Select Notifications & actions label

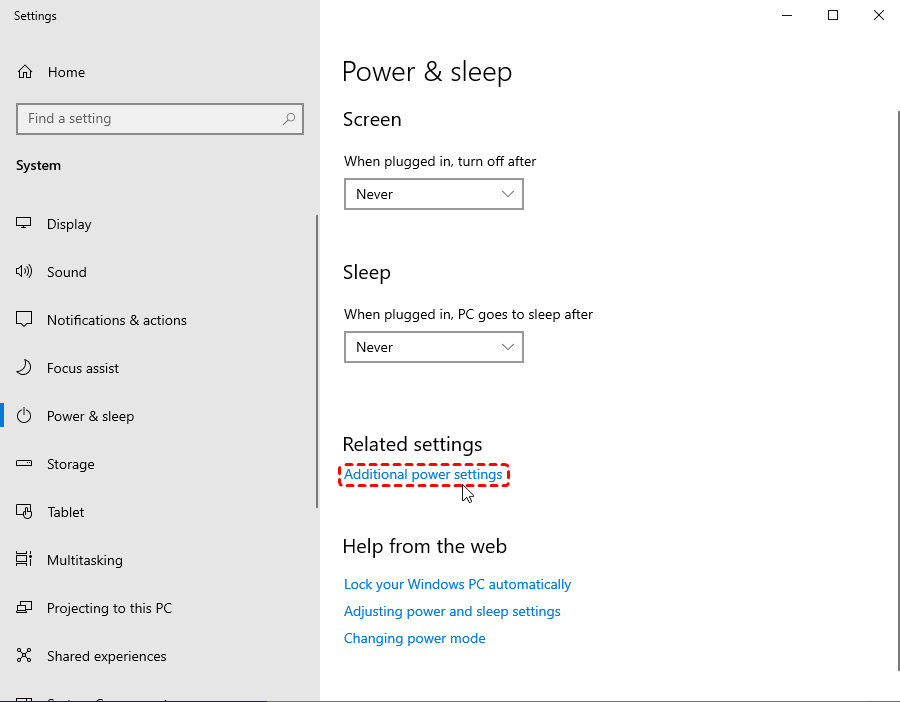pos(117,320)
